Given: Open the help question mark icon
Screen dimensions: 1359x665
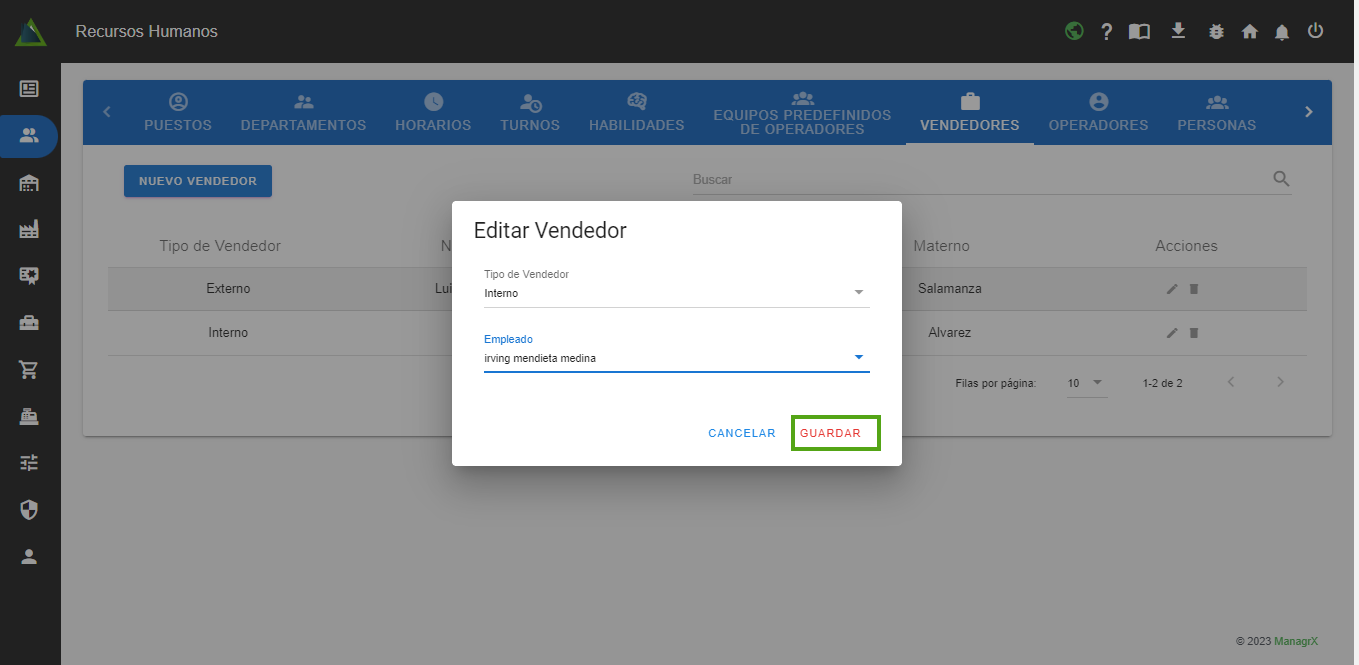Looking at the screenshot, I should pos(1106,32).
